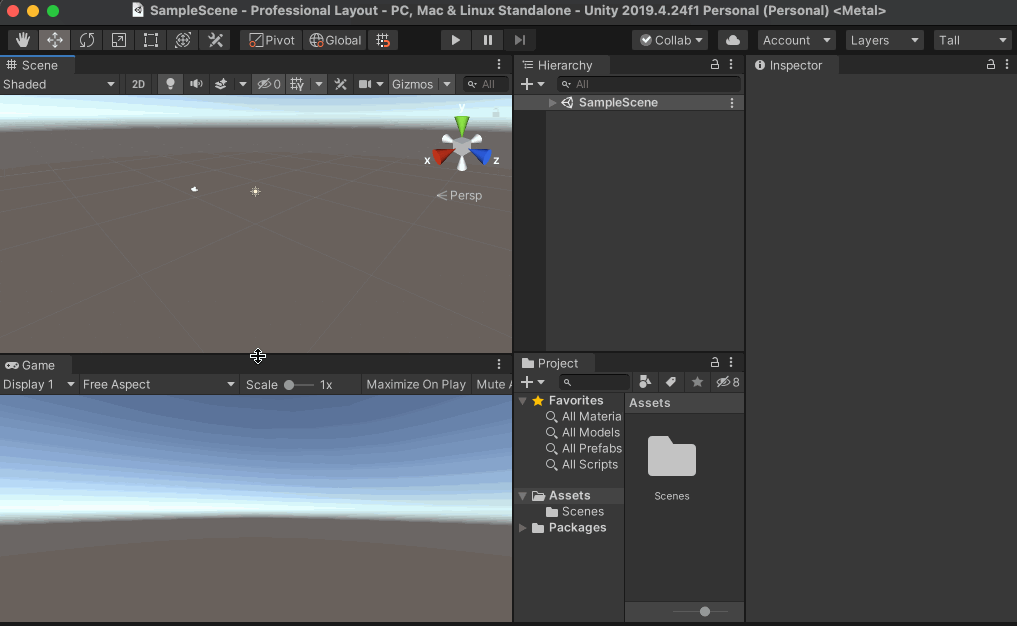Select the Move tool

[x=54, y=40]
